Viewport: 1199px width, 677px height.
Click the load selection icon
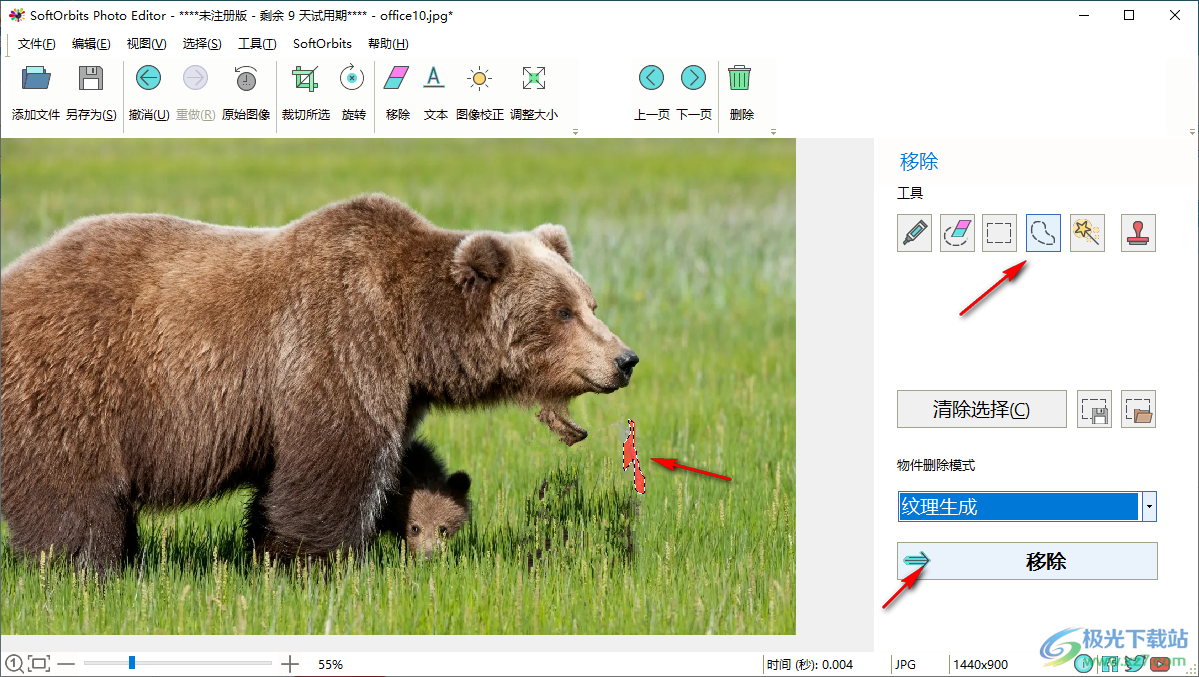[x=1138, y=408]
